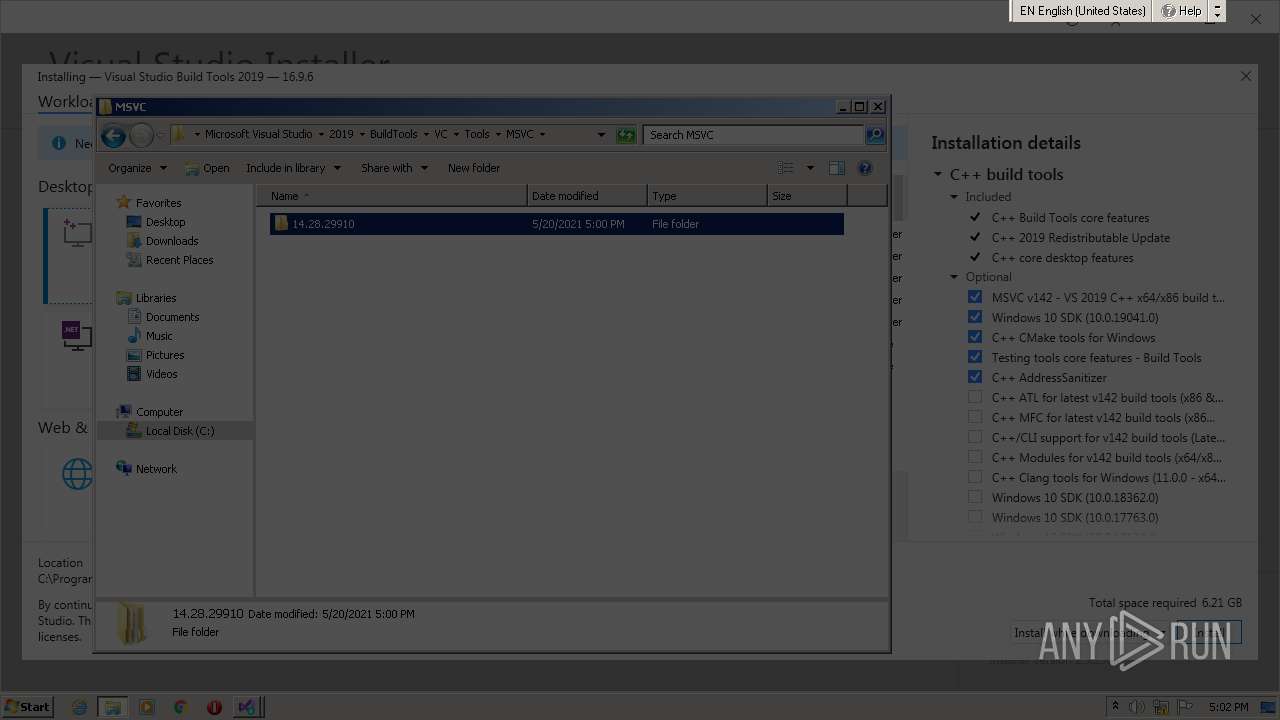This screenshot has height=720, width=1280.
Task: Collapse the Included components group
Action: click(x=954, y=197)
